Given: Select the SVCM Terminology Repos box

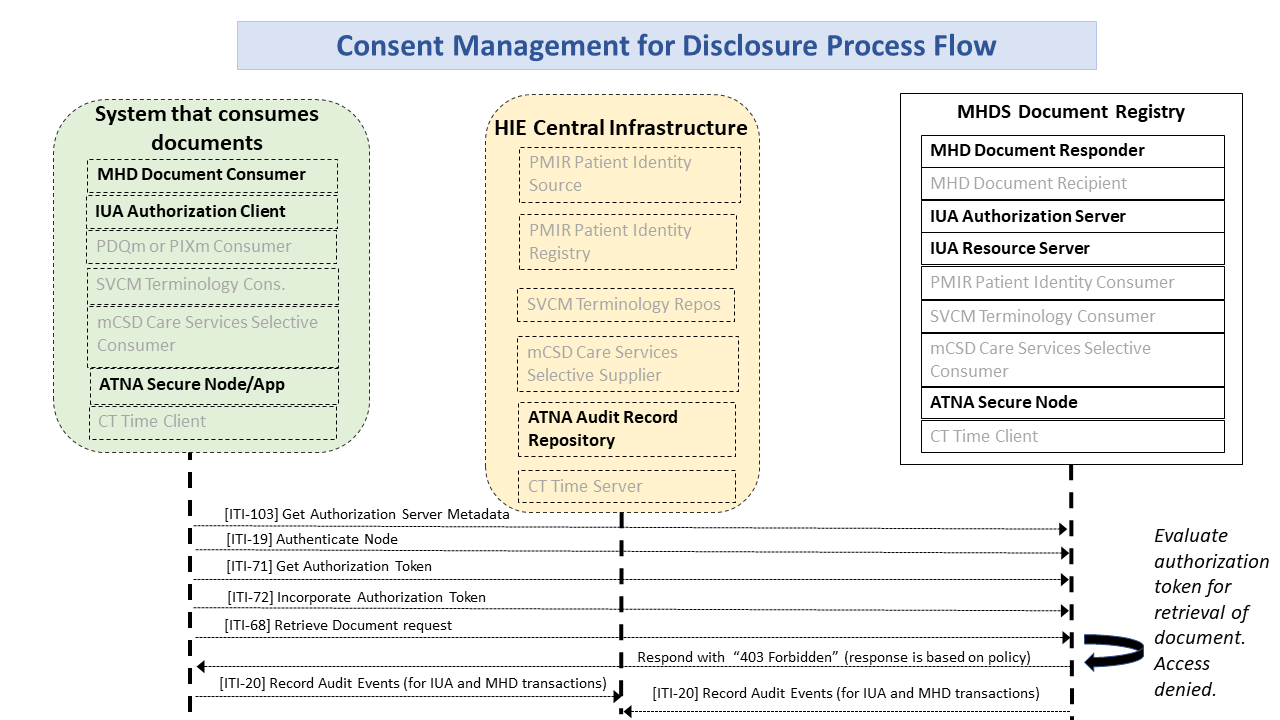Looking at the screenshot, I should [625, 305].
